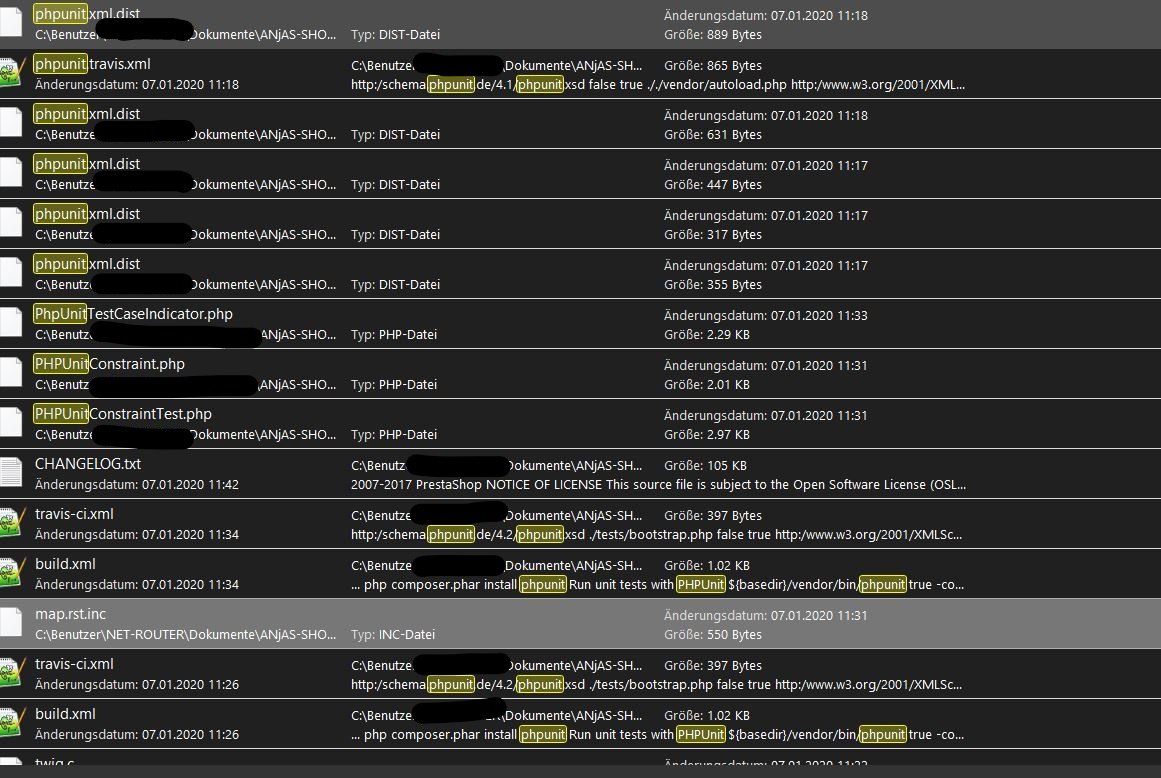
Task: Click the XML icon of travis-ci.xml modified 11:34
Action: pos(11,523)
